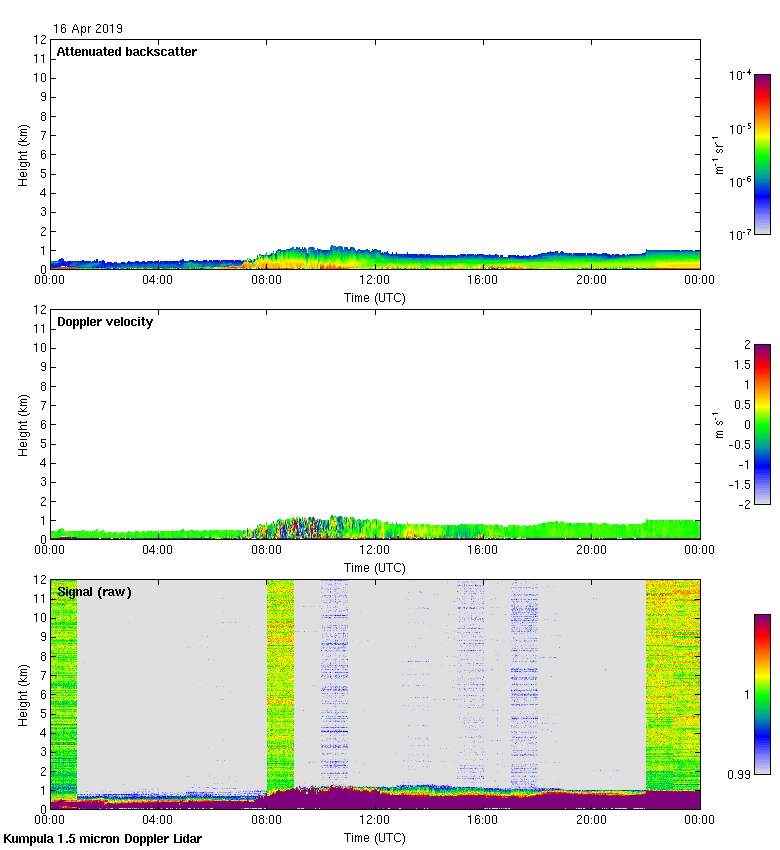
Task: Click the "m s-1" unit label of velocity colorbar
Action: [719, 425]
